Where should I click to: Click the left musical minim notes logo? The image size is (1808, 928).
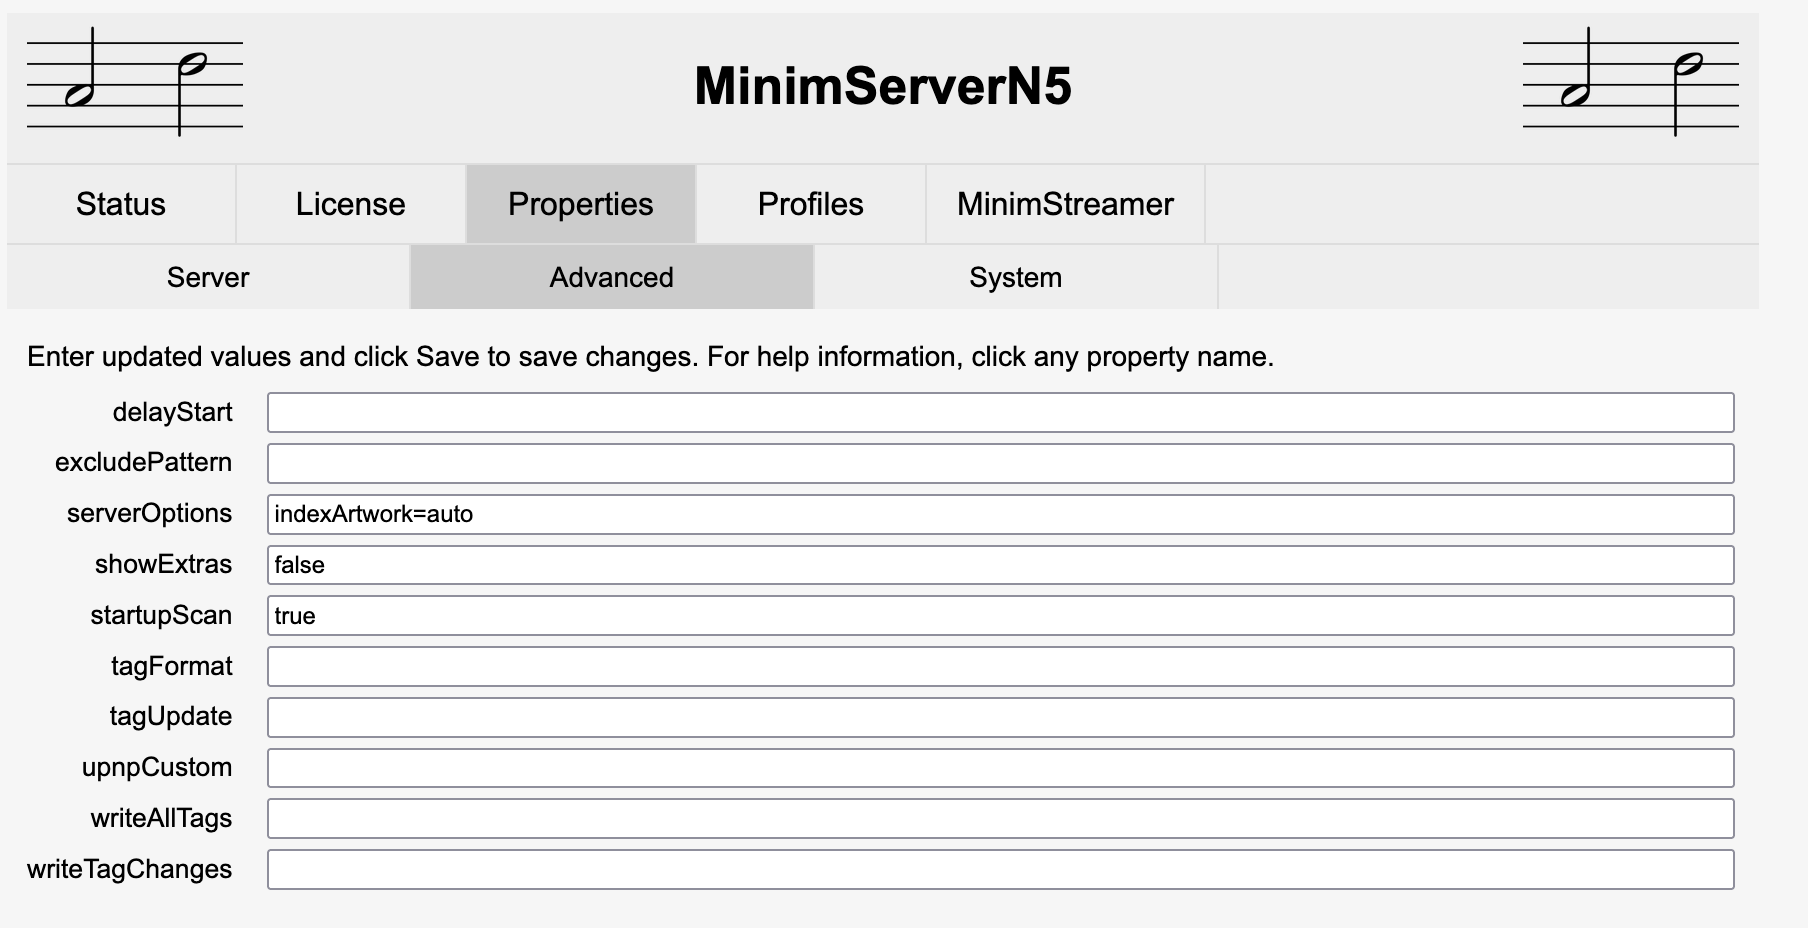135,82
